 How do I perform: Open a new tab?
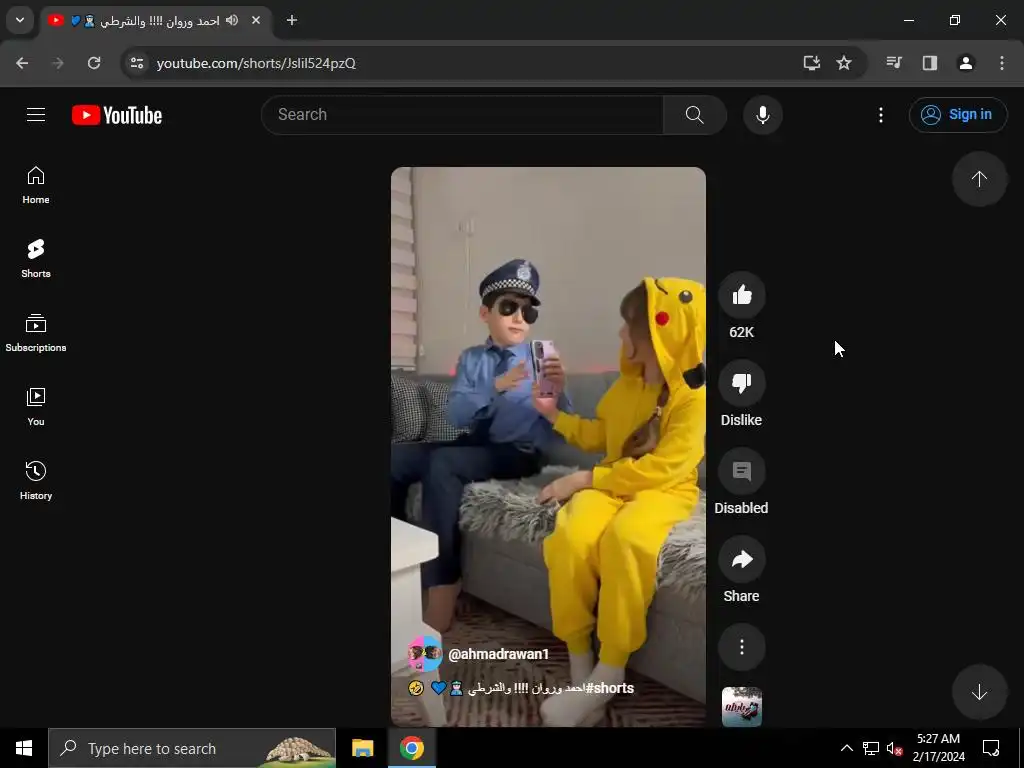pyautogui.click(x=292, y=20)
